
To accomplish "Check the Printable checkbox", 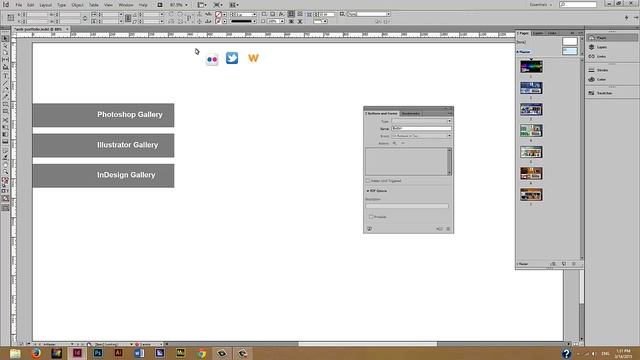I will tap(371, 217).
